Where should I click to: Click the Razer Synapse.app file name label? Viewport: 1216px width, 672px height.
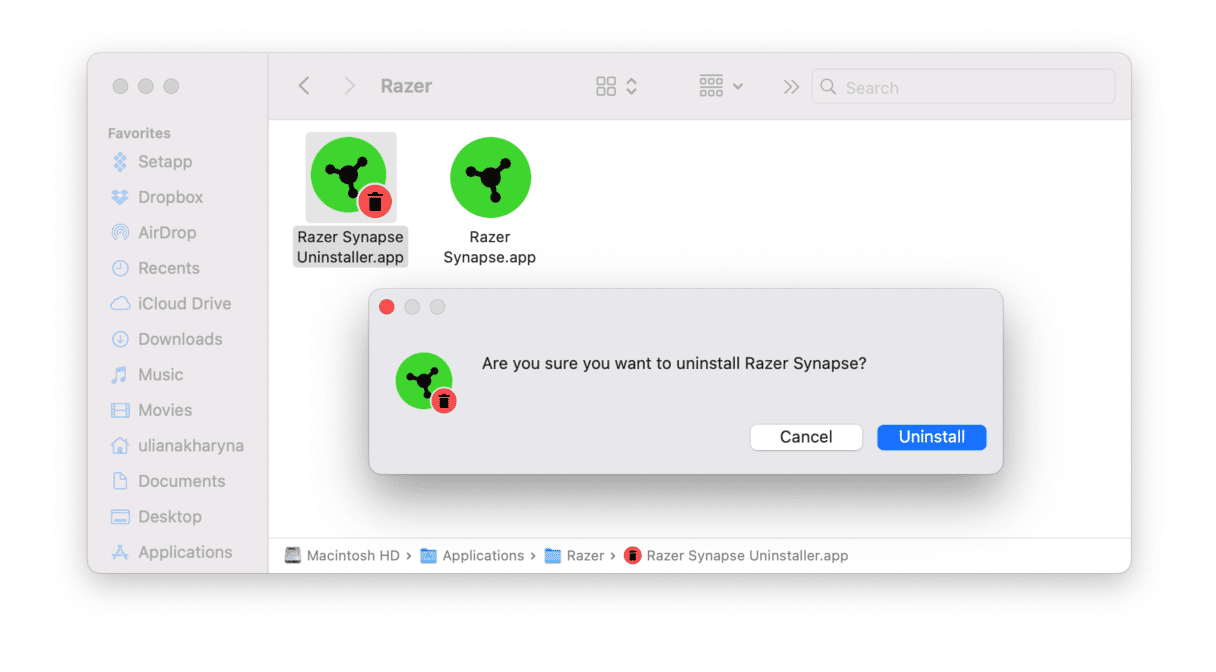(490, 247)
